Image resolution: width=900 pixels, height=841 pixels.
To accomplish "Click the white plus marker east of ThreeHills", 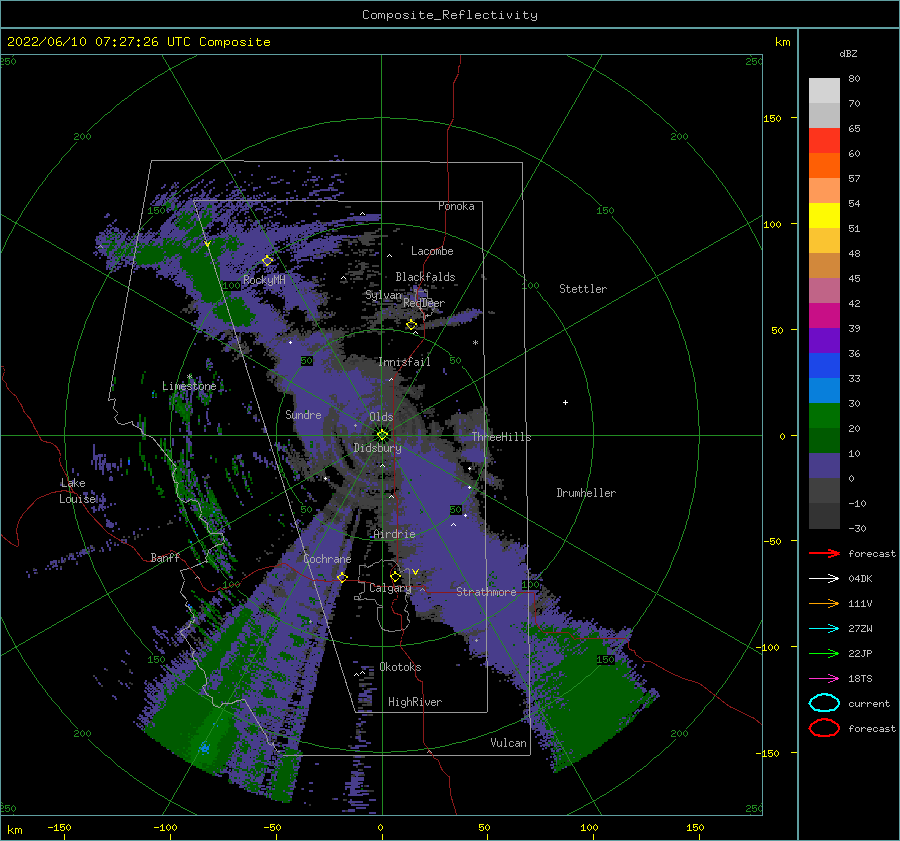I will tap(565, 402).
